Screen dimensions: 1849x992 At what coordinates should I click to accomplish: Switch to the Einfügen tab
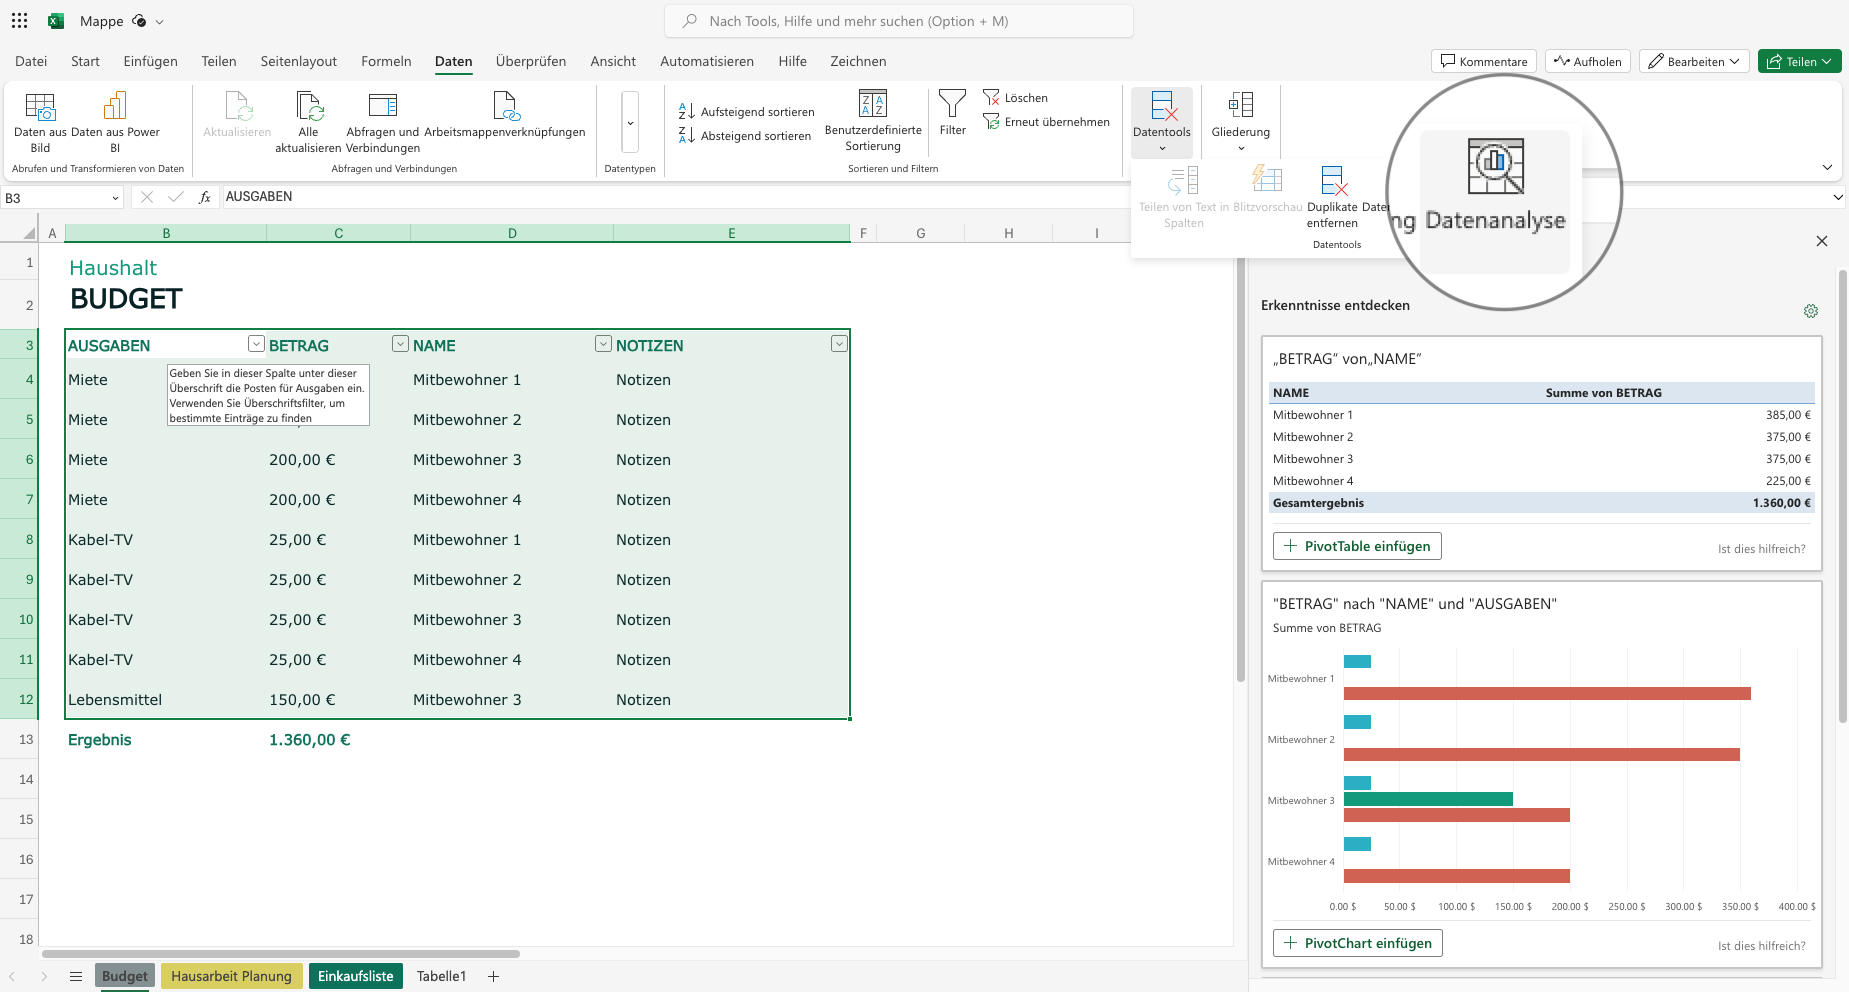(x=150, y=61)
